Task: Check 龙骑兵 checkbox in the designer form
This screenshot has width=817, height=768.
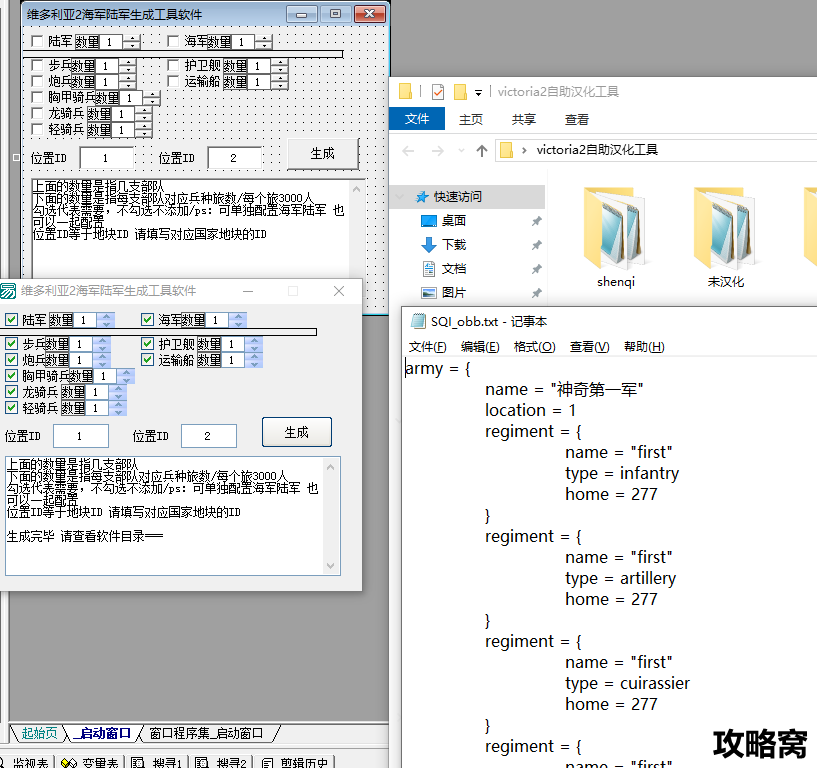Action: [37, 114]
